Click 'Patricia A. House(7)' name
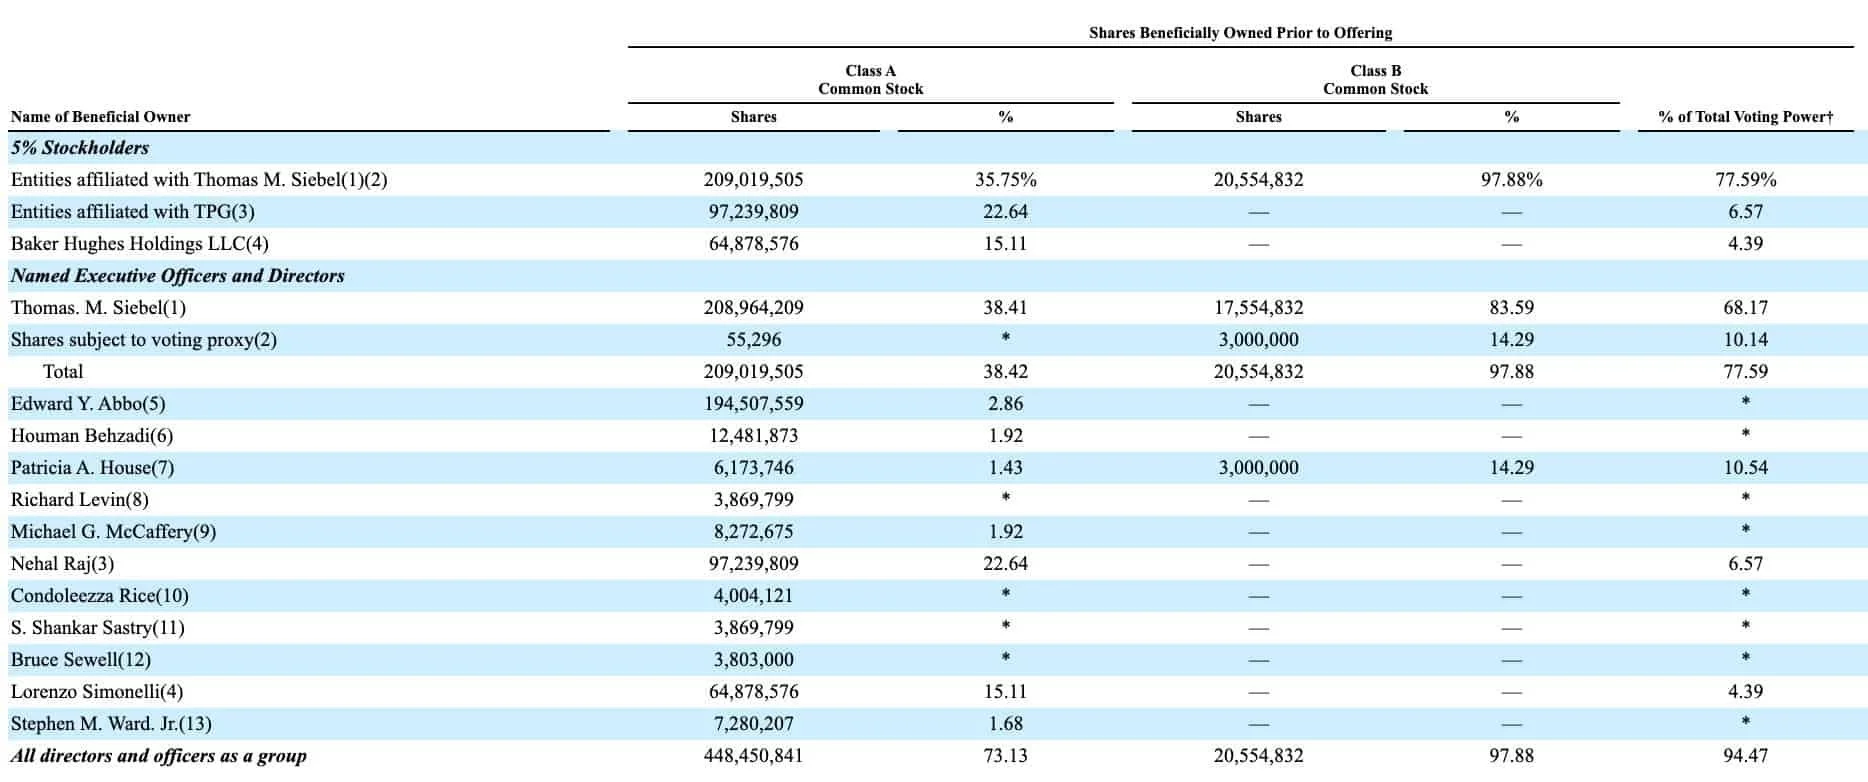This screenshot has width=1868, height=782. [93, 468]
